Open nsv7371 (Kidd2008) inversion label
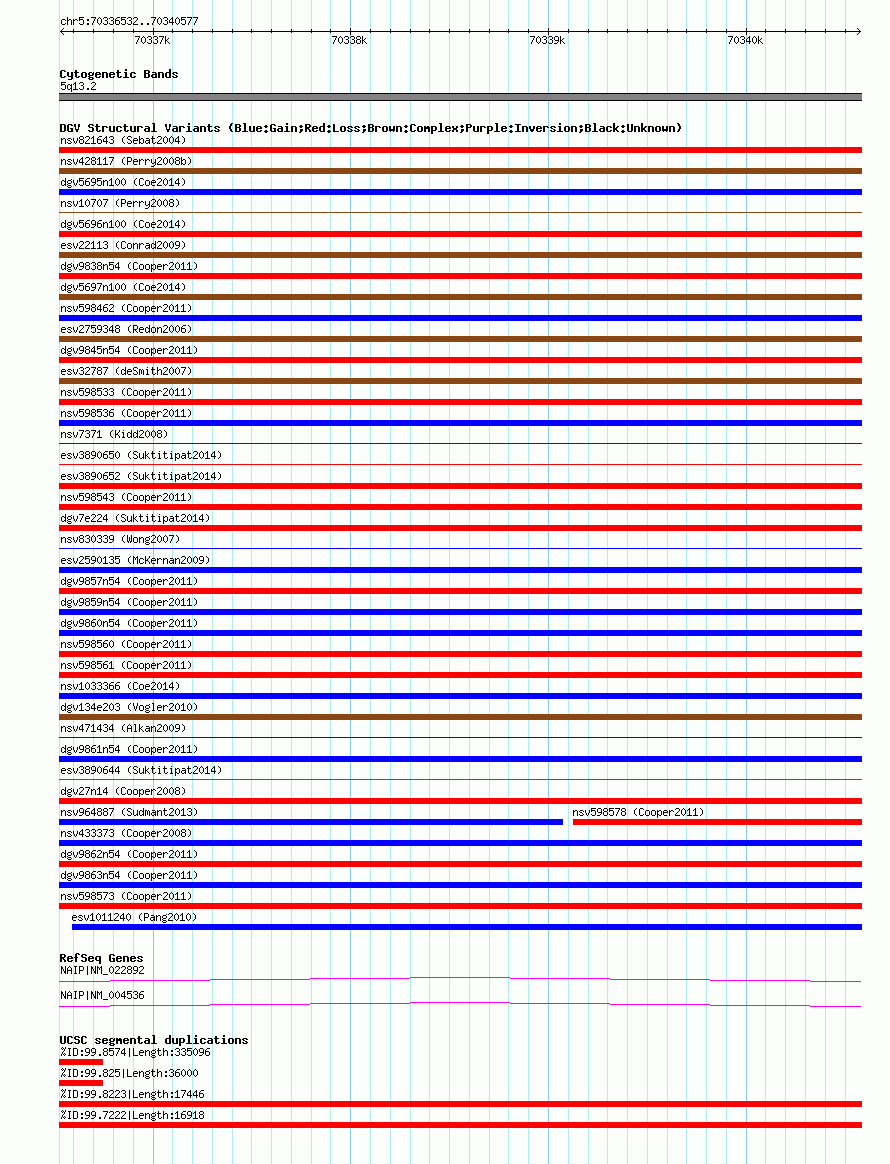890x1164 pixels. point(114,434)
